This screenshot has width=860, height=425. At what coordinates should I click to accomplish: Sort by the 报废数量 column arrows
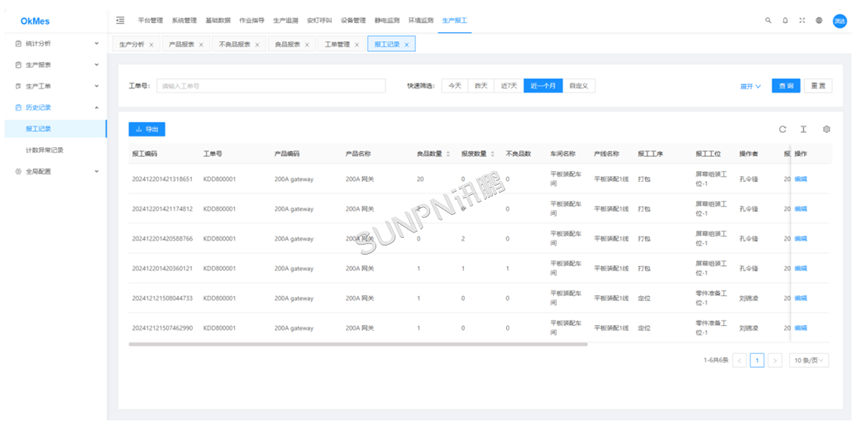[493, 154]
